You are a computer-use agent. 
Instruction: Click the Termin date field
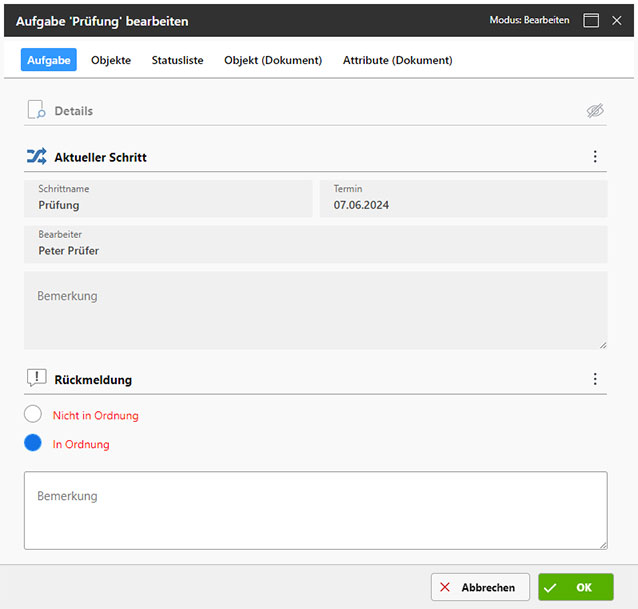coord(463,199)
